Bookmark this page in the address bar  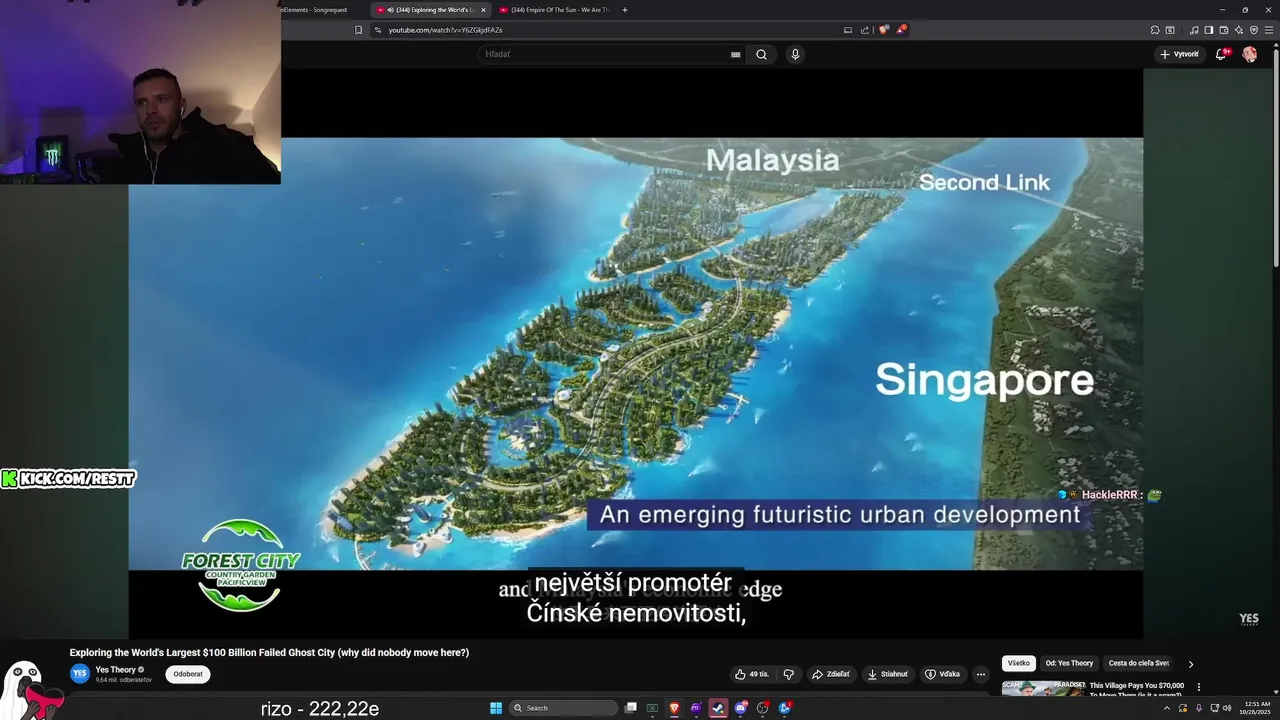point(358,30)
